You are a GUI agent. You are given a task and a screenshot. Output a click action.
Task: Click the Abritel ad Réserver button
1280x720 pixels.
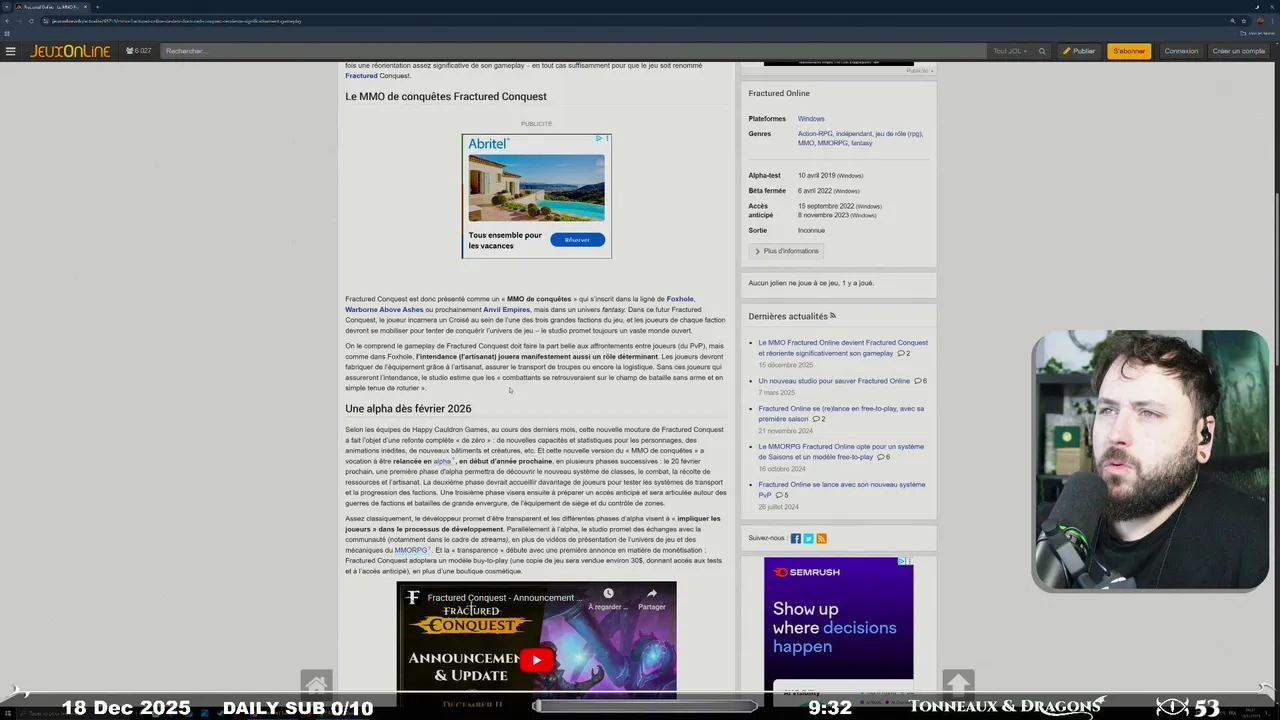point(577,240)
